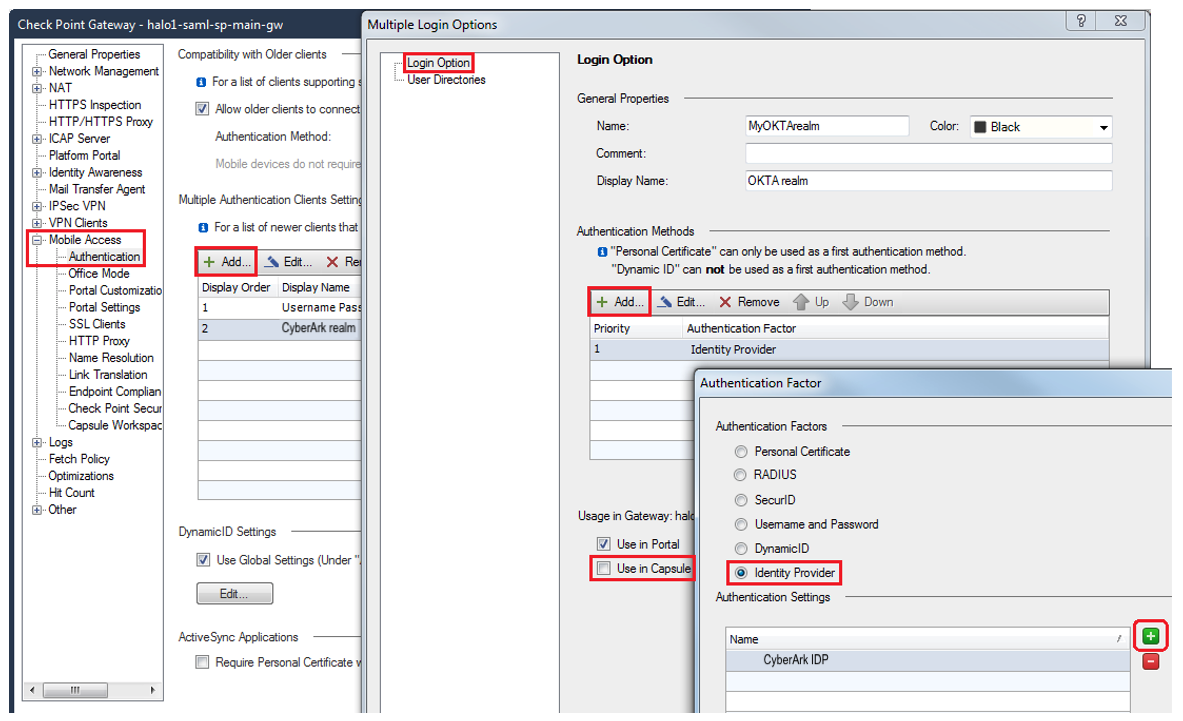Add an Identity Provider with the green plus icon
This screenshot has height=721, width=1183.
[x=1150, y=636]
